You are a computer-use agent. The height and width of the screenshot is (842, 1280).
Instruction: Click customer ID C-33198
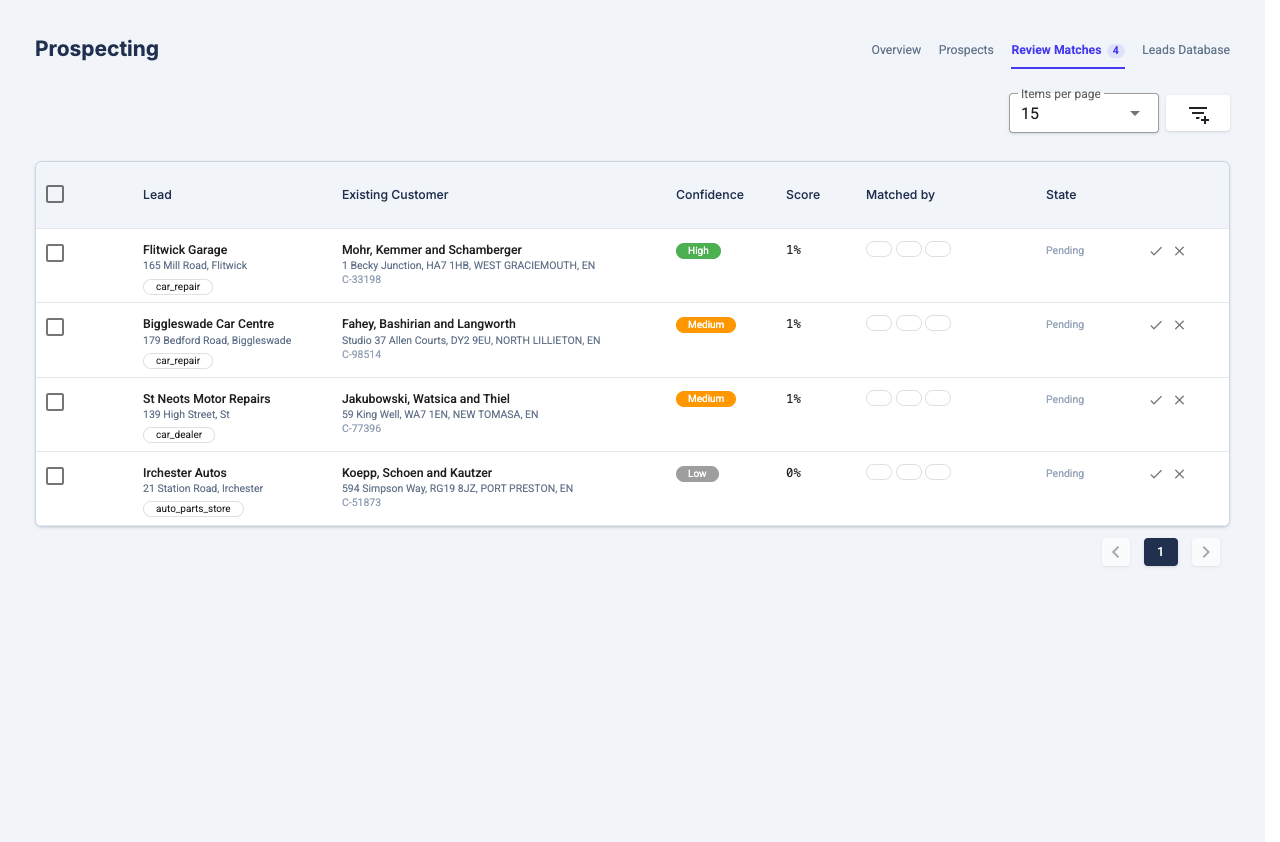[361, 280]
